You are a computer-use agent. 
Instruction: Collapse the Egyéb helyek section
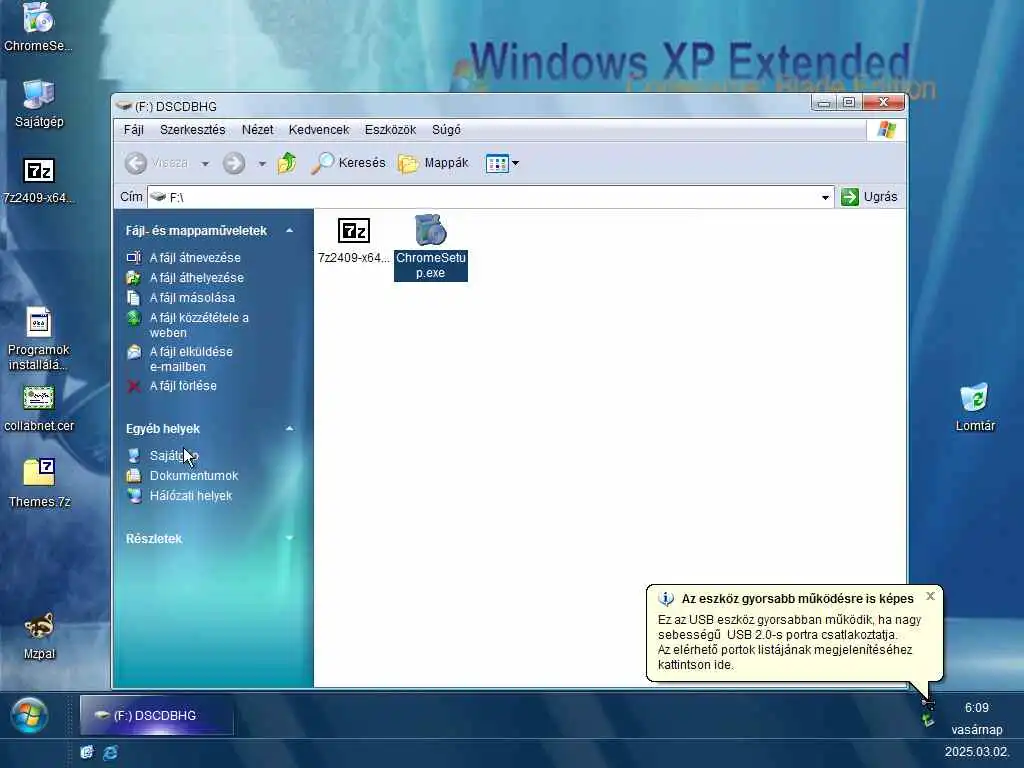(289, 428)
